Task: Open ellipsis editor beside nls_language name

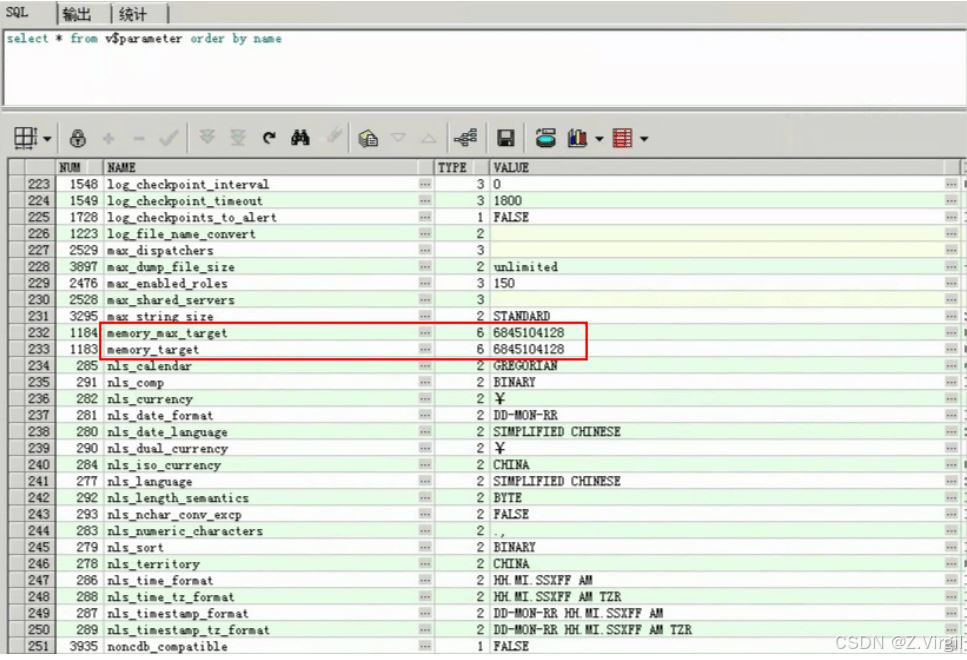Action: (x=425, y=481)
